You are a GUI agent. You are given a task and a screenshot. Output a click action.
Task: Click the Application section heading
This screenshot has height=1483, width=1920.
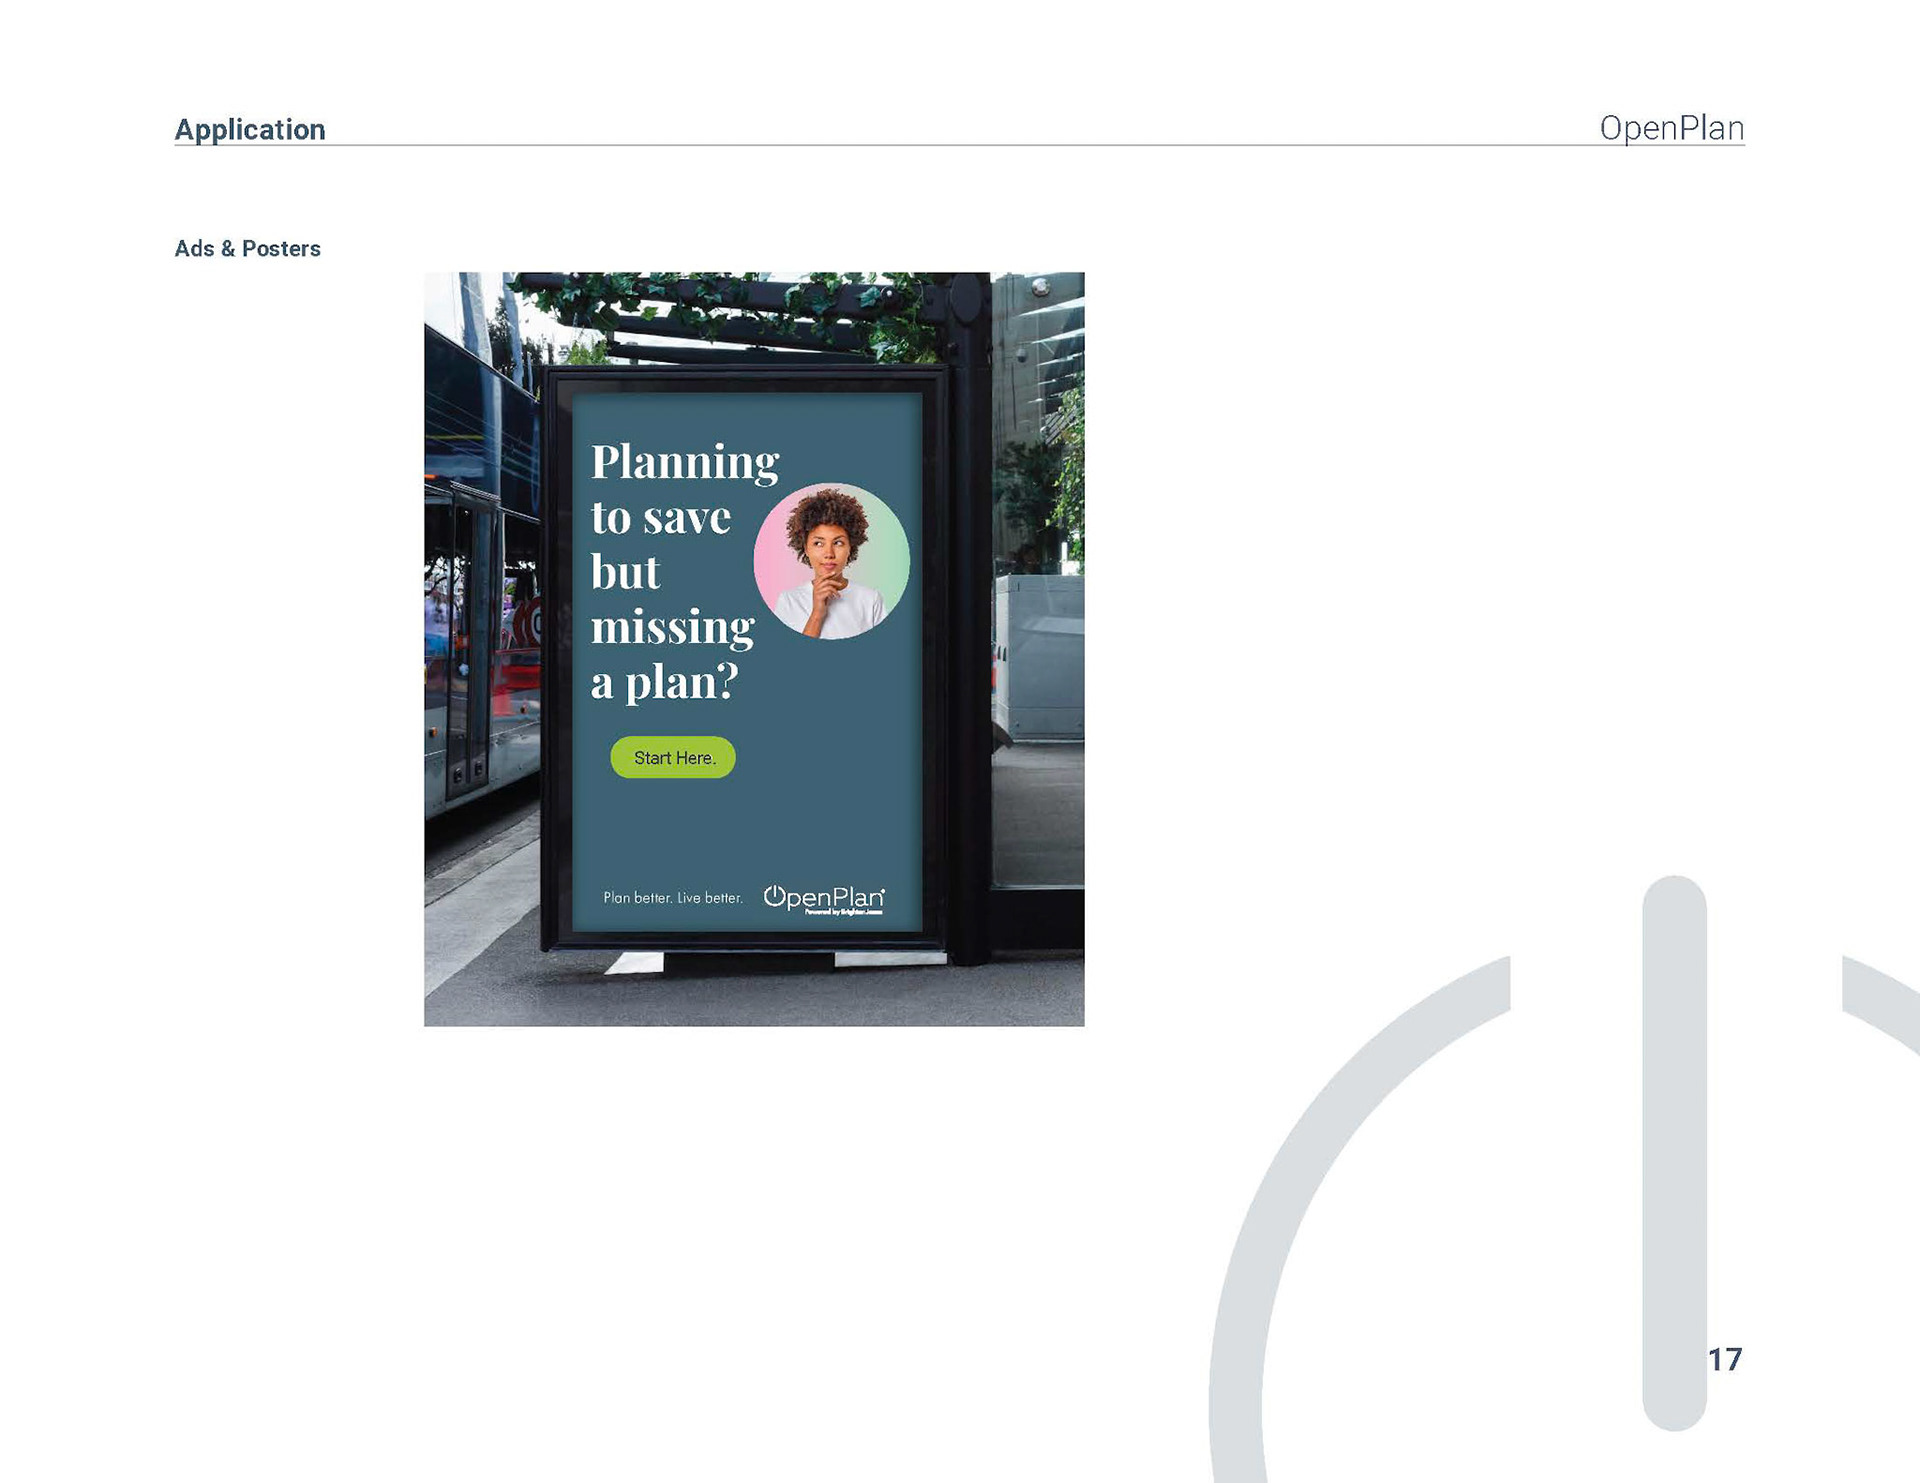250,129
